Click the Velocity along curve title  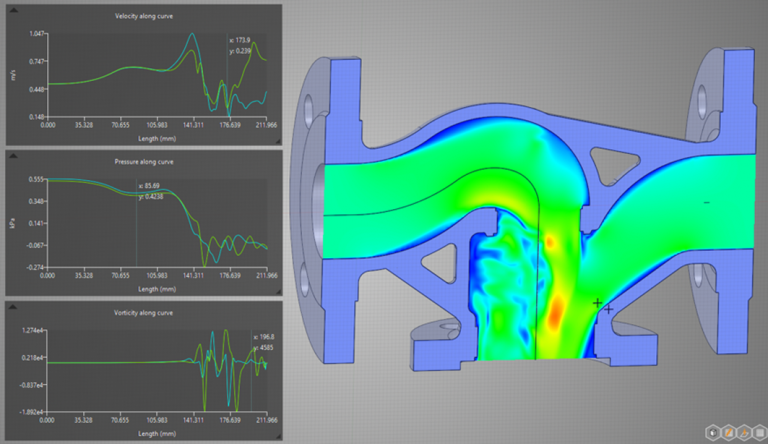pos(144,16)
